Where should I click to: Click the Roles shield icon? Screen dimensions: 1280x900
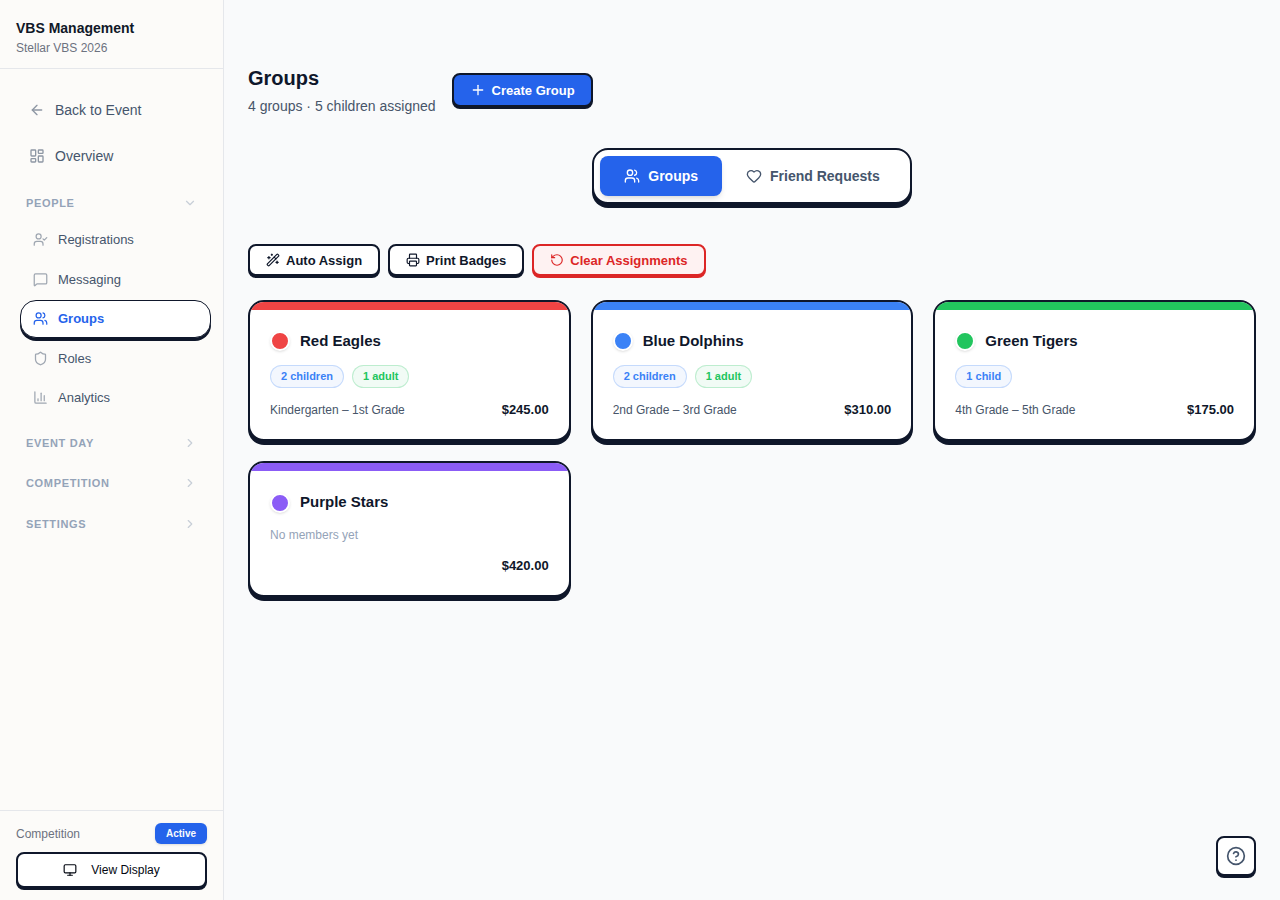[40, 358]
